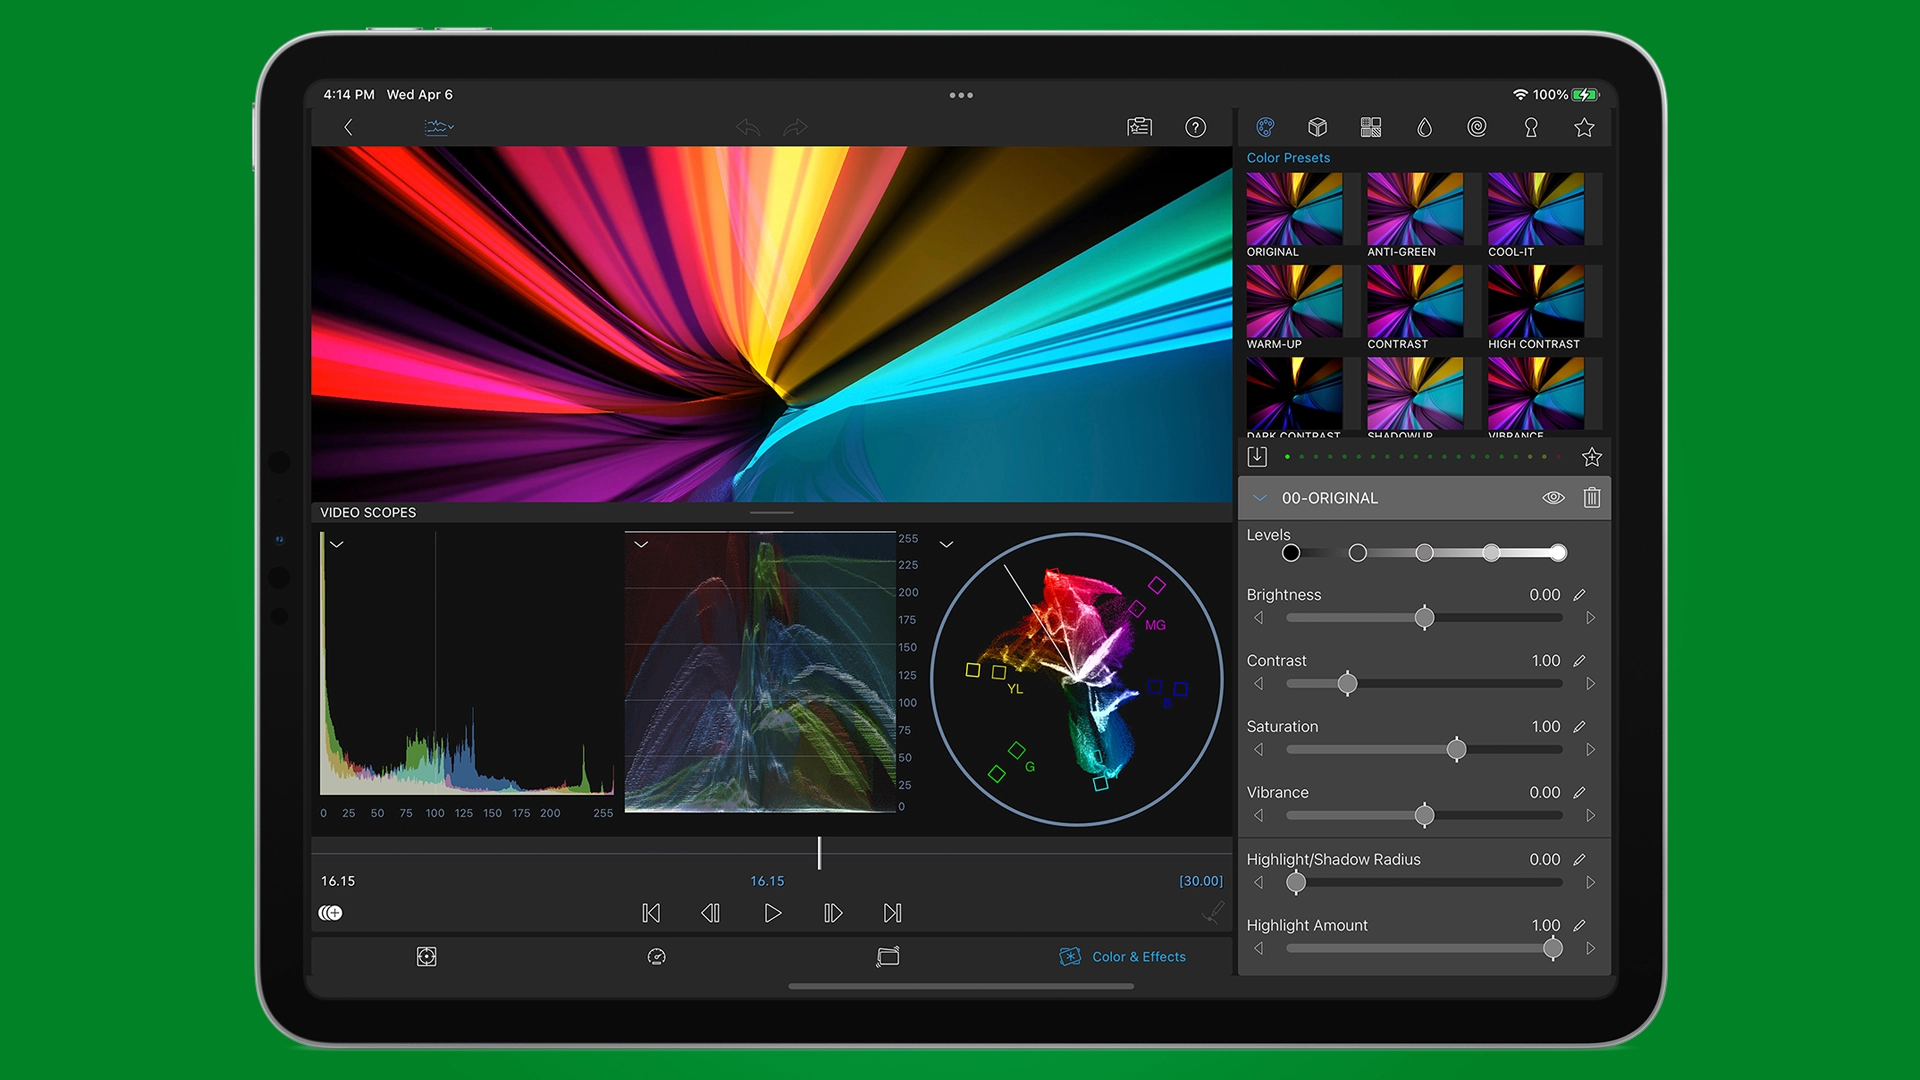Screen dimensions: 1920x1080
Task: Click the Brightness edit pencil icon
Action: pos(1579,595)
